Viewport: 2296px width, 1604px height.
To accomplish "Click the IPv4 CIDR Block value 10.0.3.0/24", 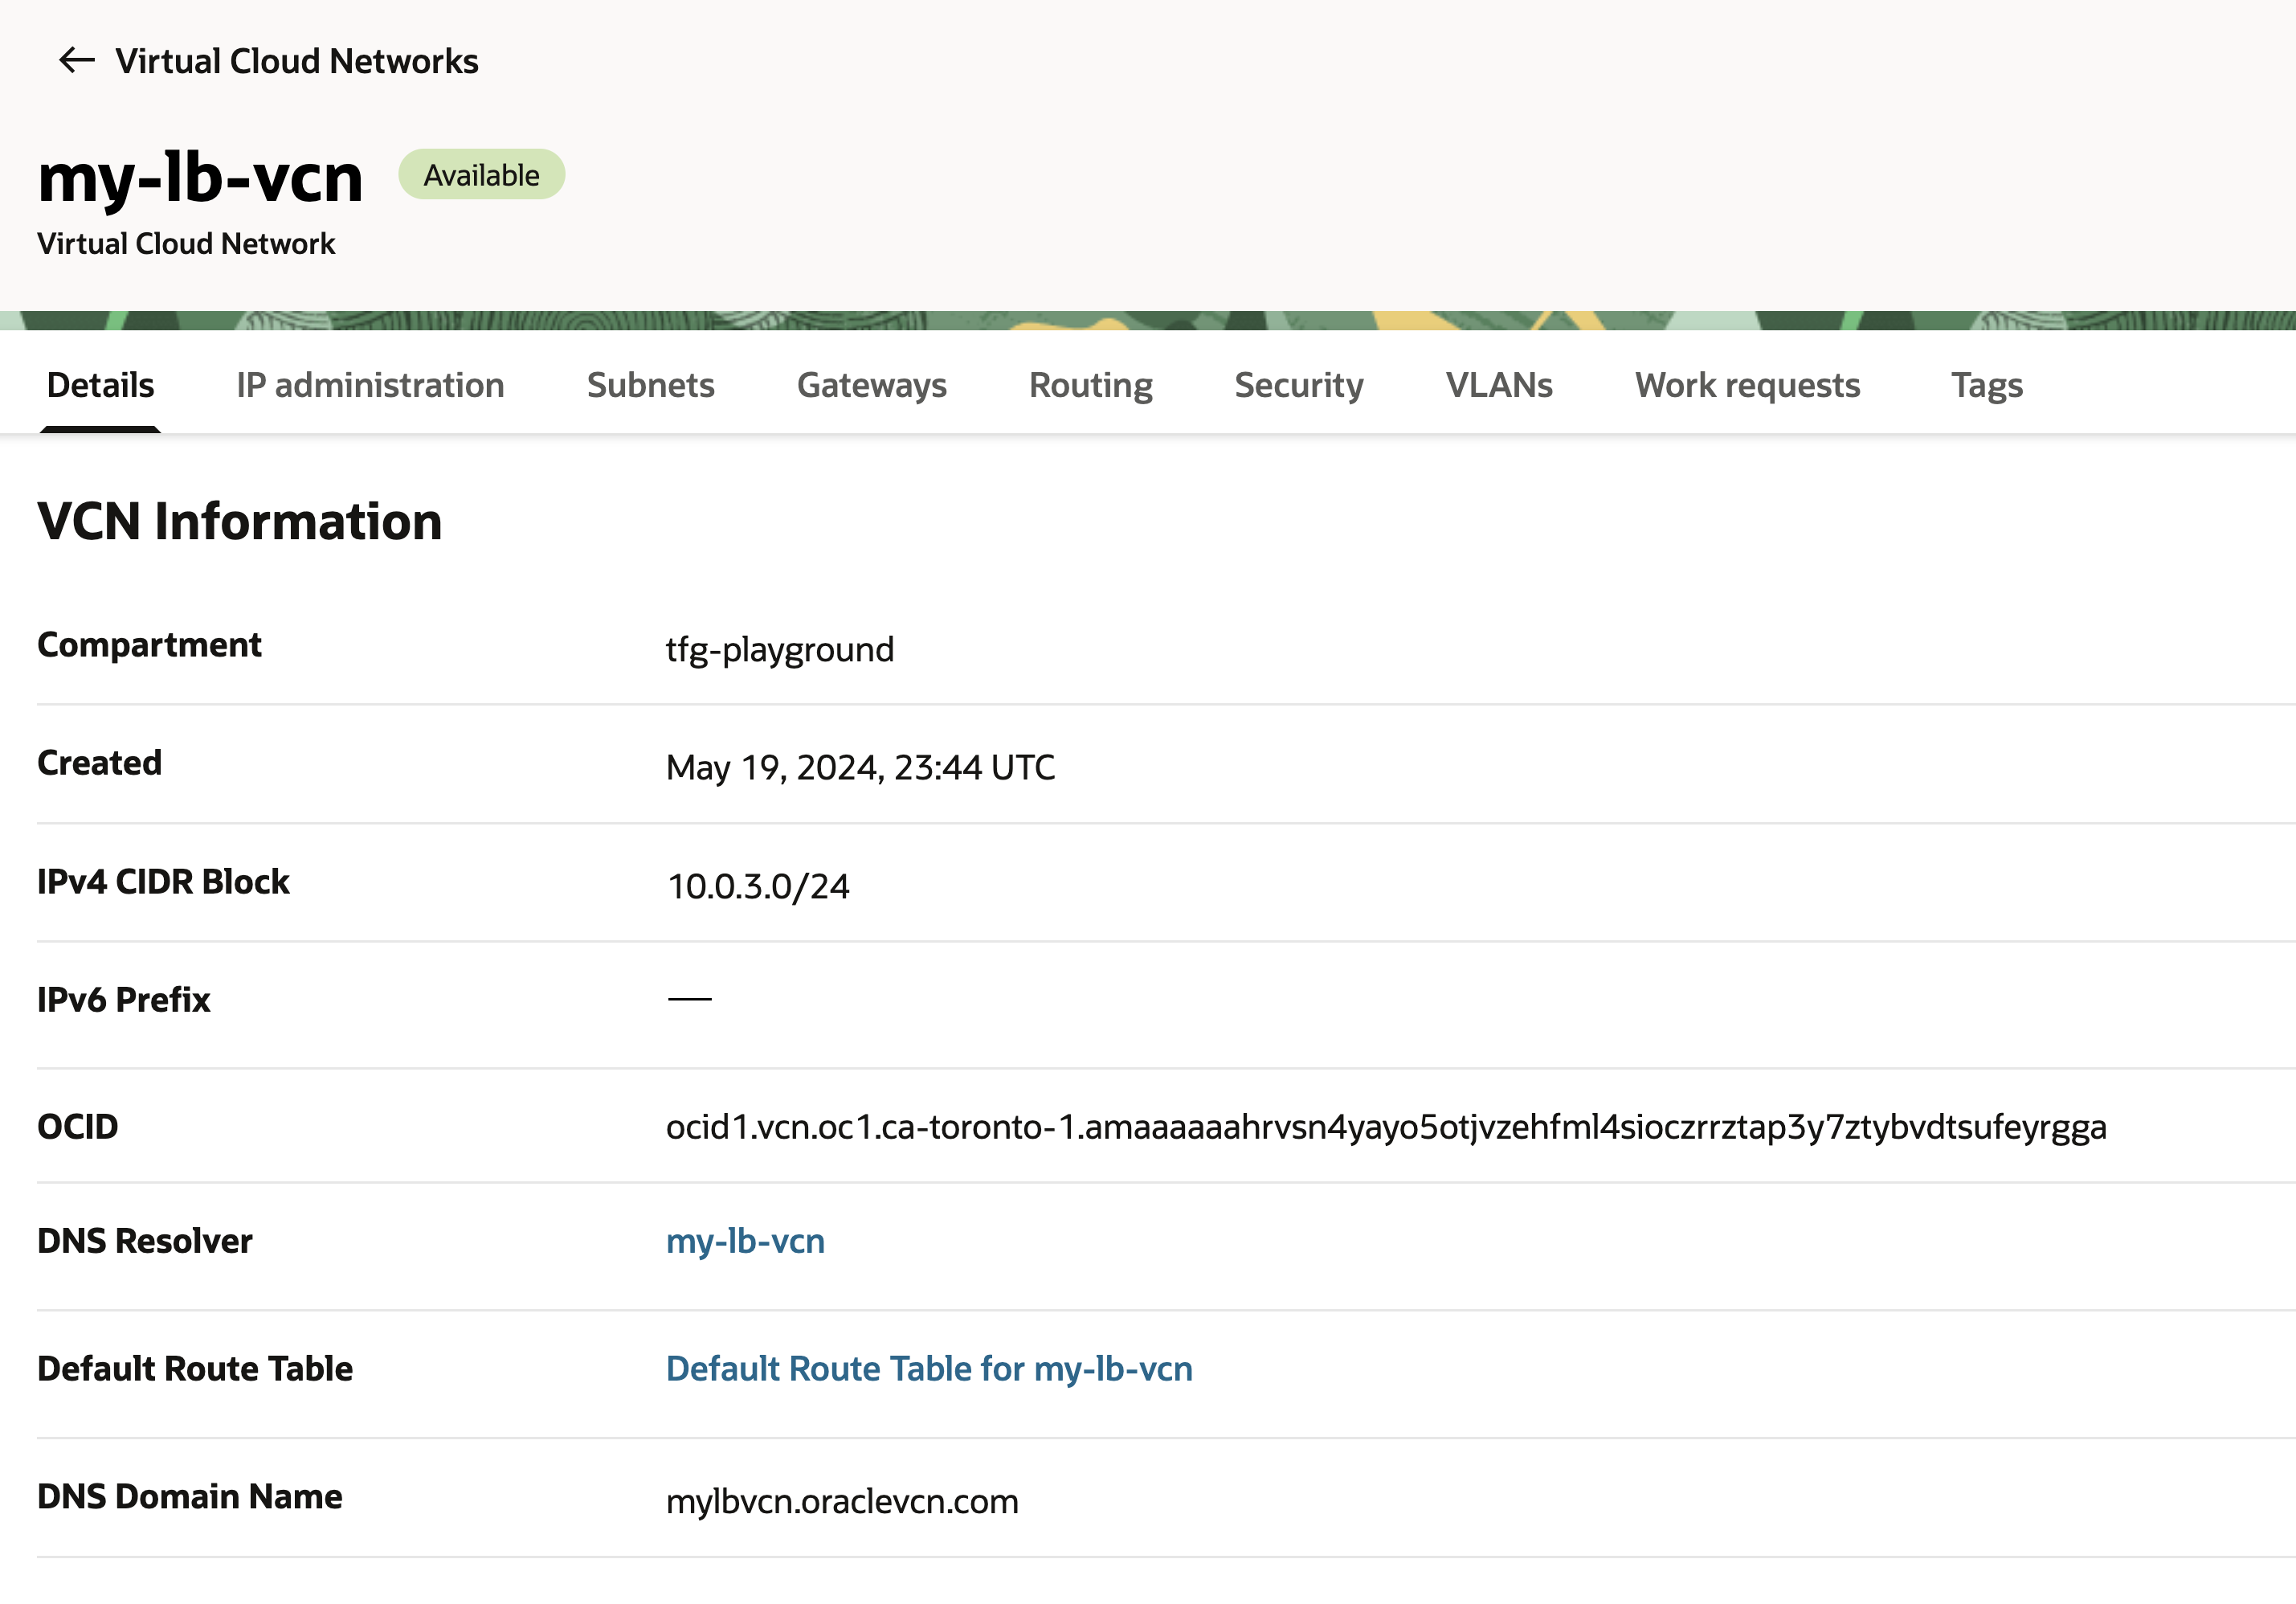I will click(758, 886).
